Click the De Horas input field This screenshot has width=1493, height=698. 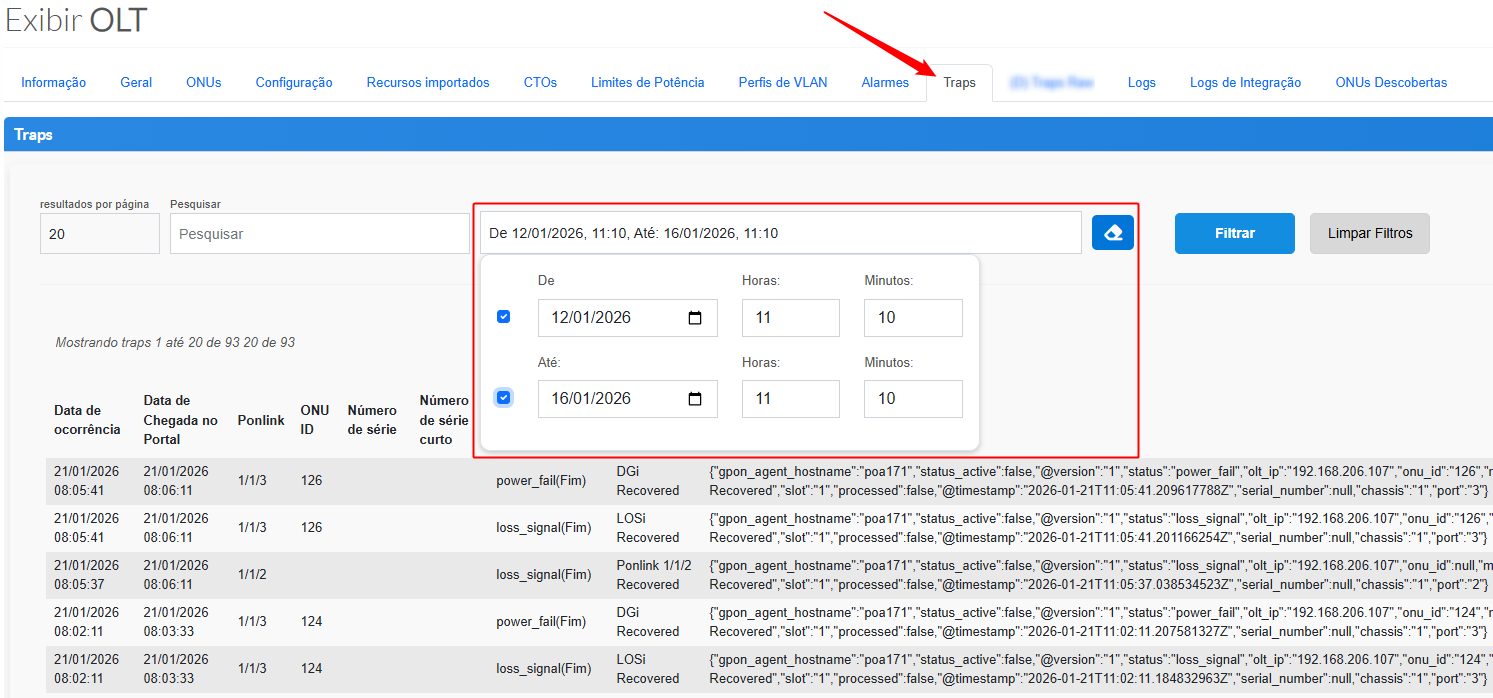pos(790,318)
